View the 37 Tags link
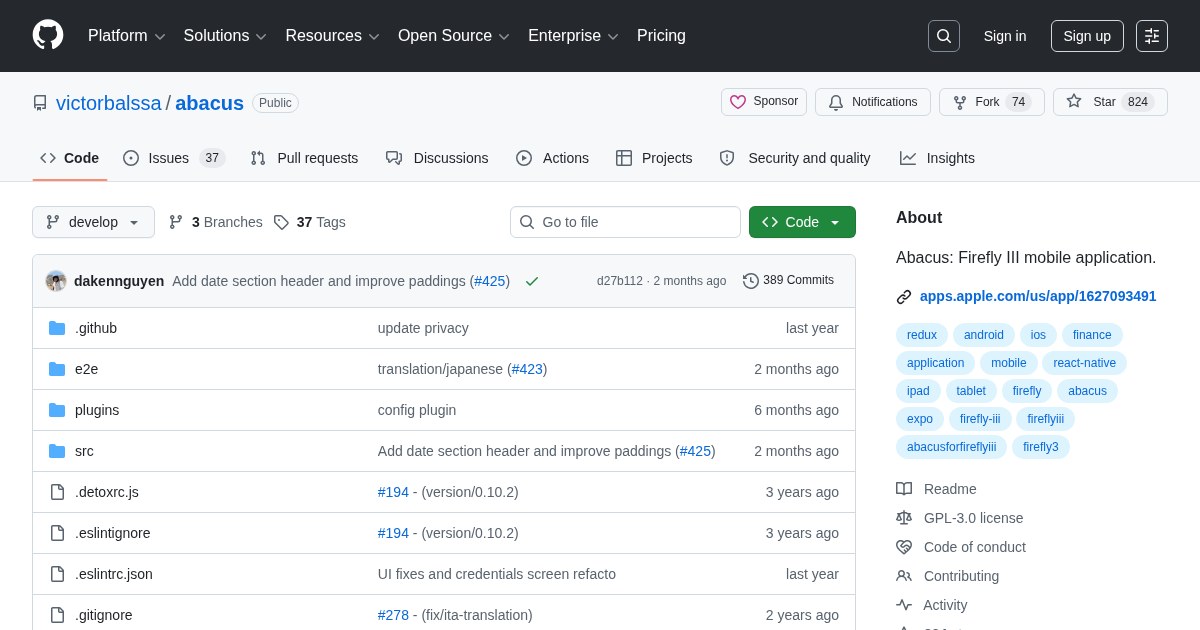The width and height of the screenshot is (1200, 630). (310, 222)
